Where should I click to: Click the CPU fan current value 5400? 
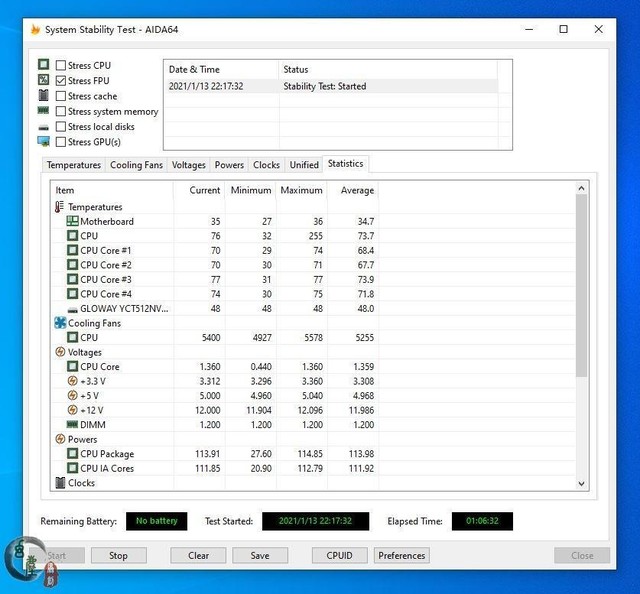pos(211,338)
